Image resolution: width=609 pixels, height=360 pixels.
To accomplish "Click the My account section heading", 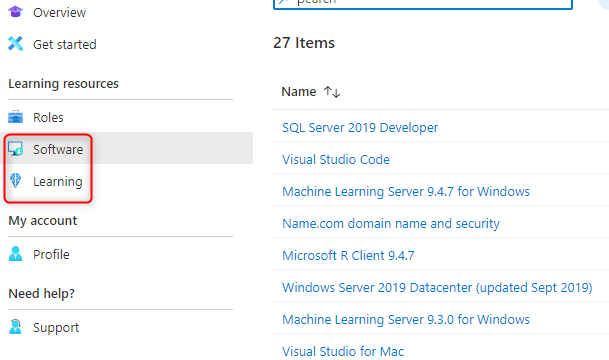I will (43, 221).
